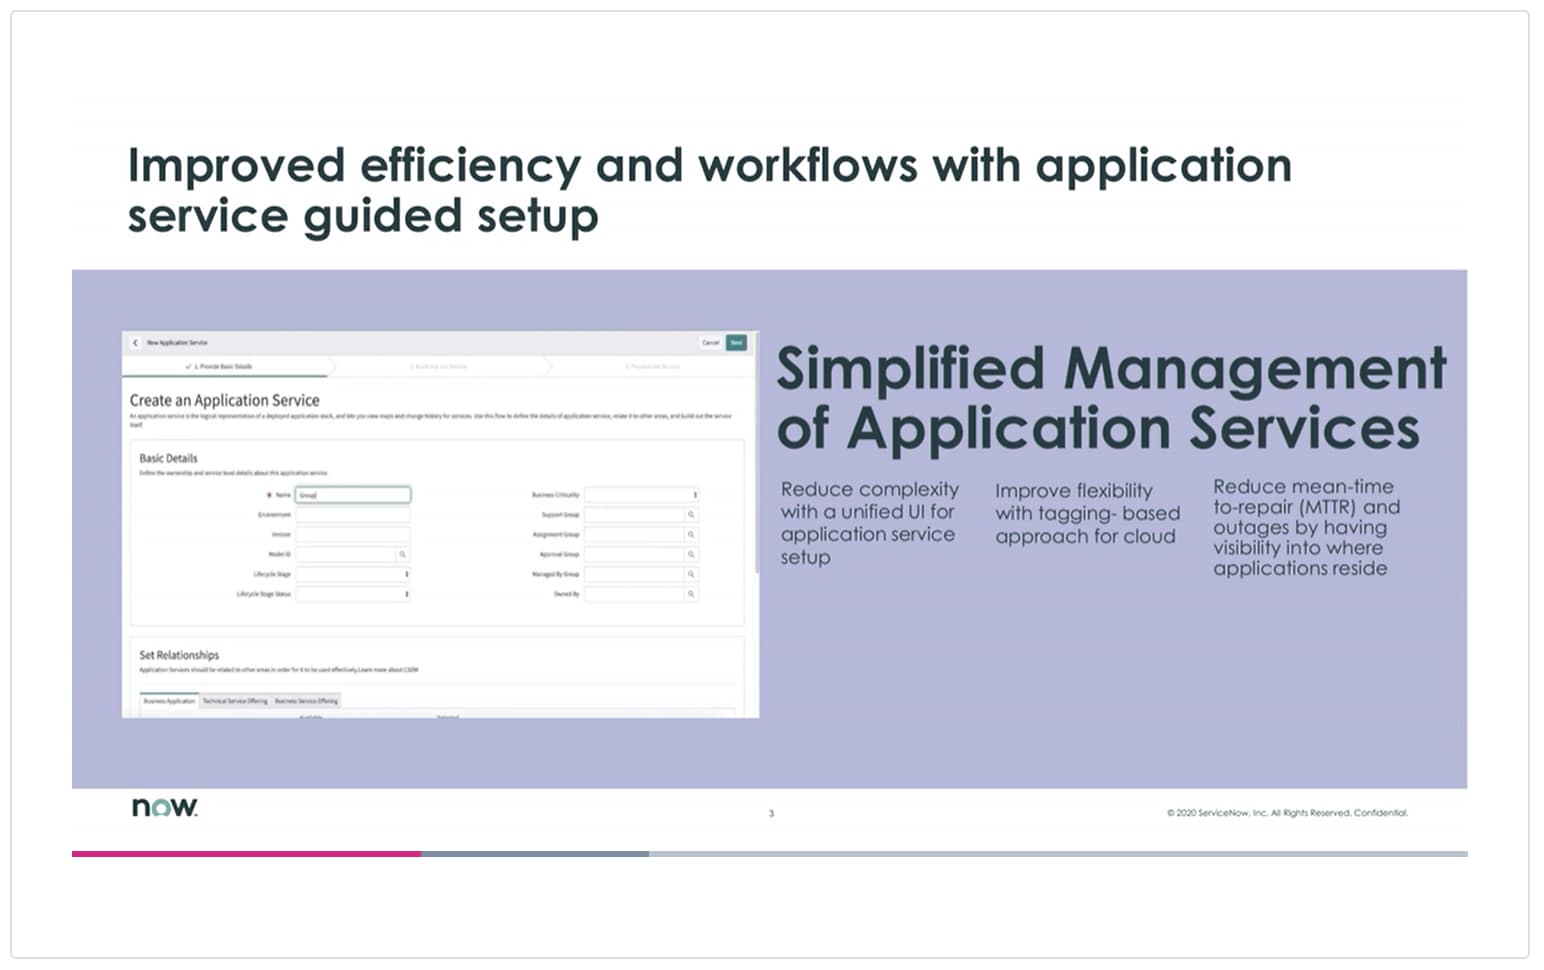Click the Name field containing 'Group'
This screenshot has width=1544, height=970.
[x=352, y=494]
